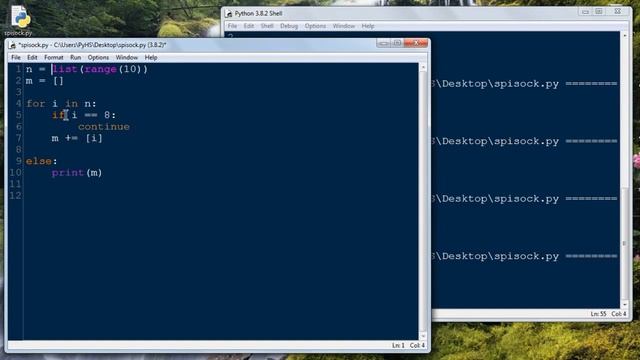640x360 pixels.
Task: Click editor scrollbar up arrow
Action: click(x=423, y=67)
